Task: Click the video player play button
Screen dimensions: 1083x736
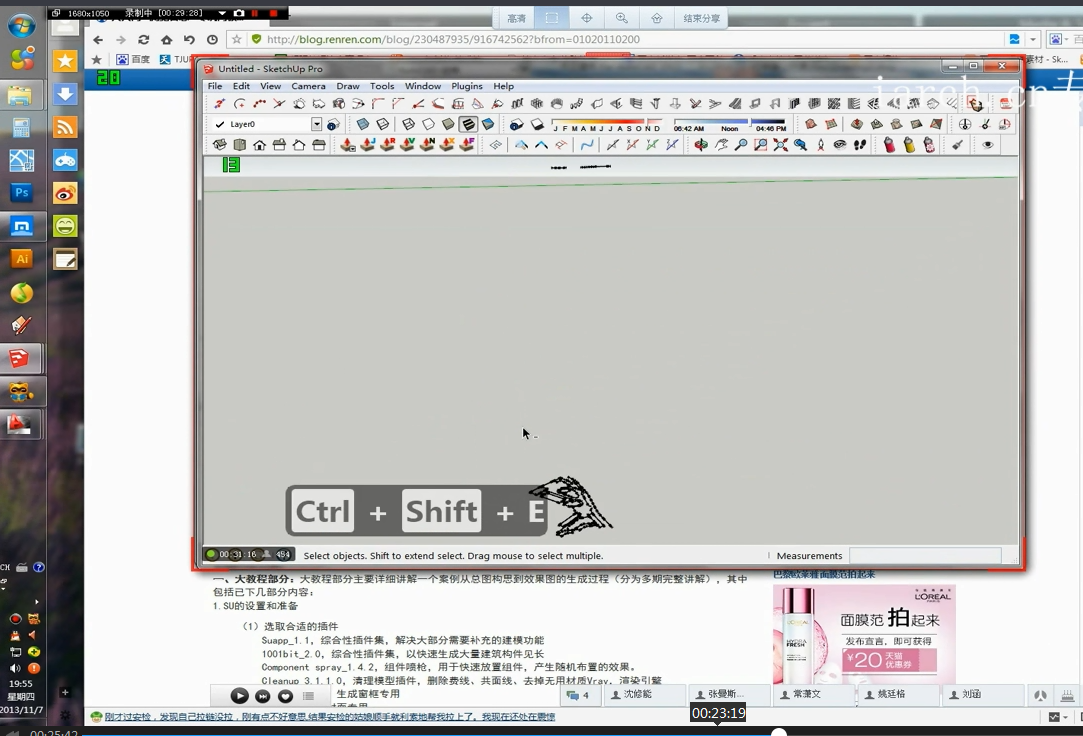Action: 239,696
